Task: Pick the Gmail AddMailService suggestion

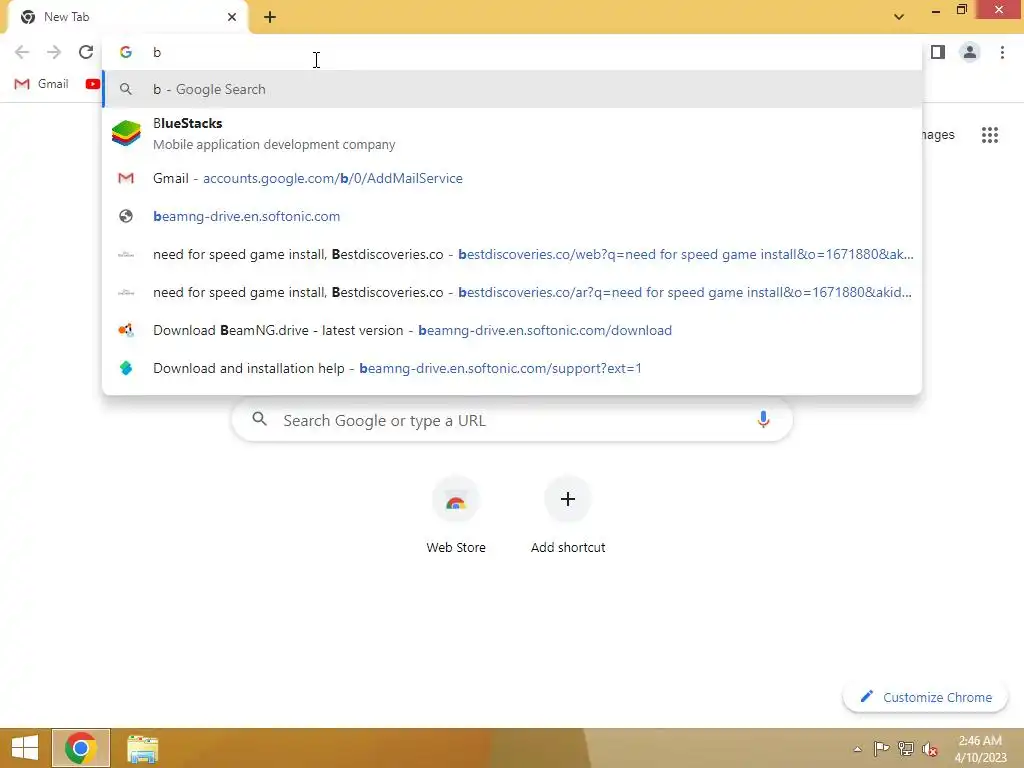Action: [512, 178]
